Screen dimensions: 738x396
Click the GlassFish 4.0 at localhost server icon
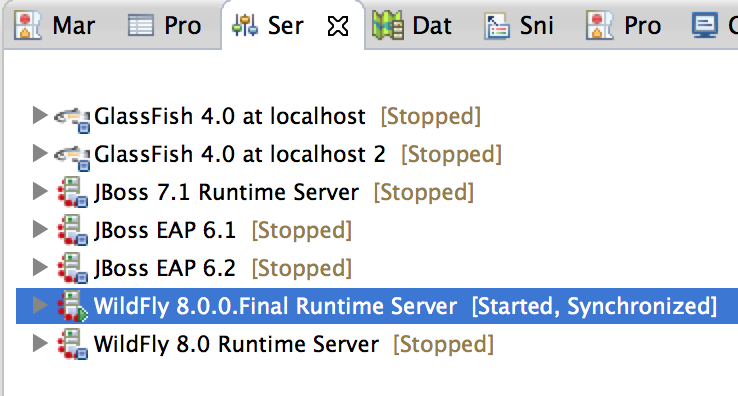click(x=72, y=119)
